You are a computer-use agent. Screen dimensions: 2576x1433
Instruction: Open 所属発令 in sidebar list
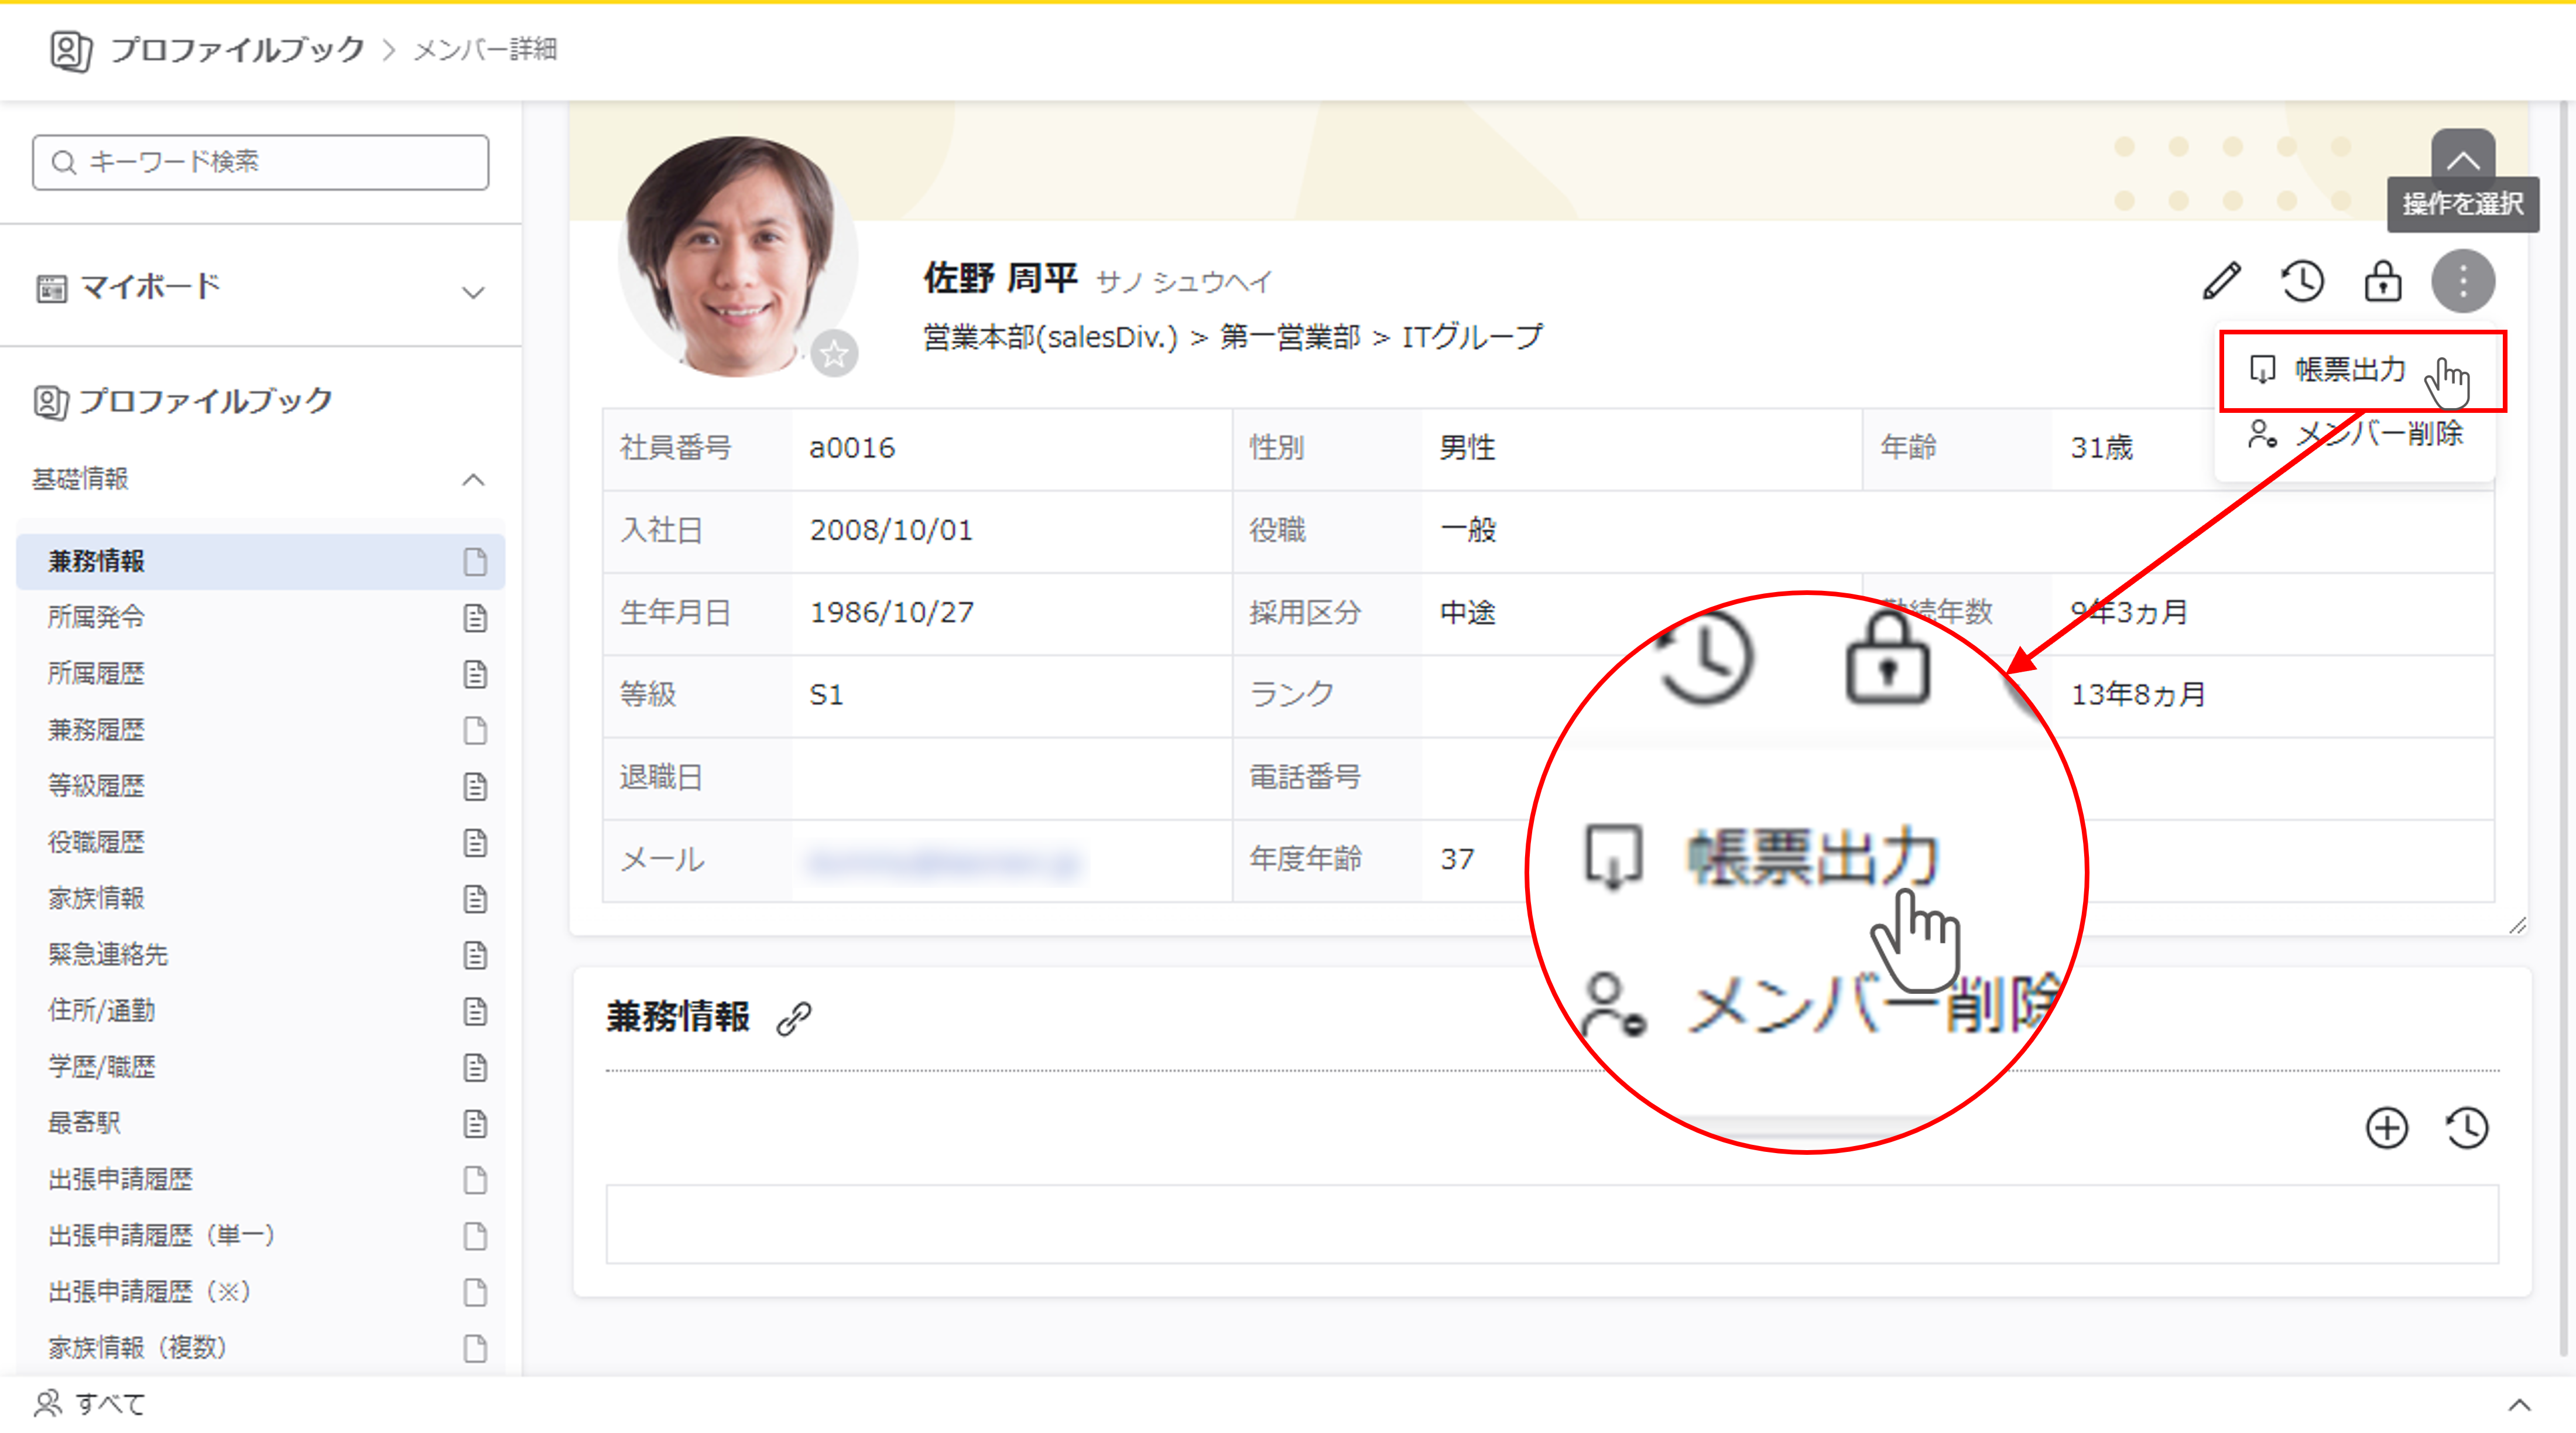97,617
